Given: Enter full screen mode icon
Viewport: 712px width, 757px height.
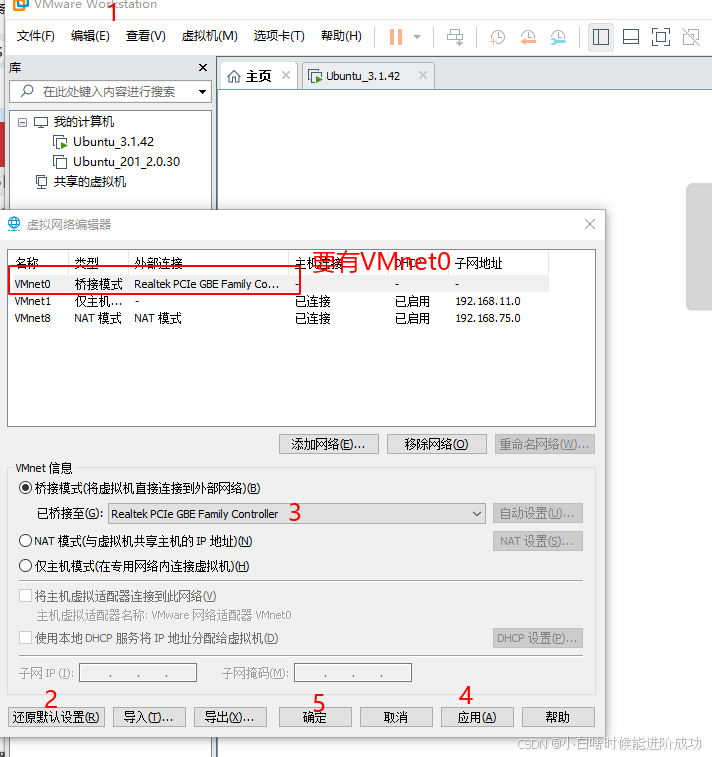Looking at the screenshot, I should tap(661, 37).
